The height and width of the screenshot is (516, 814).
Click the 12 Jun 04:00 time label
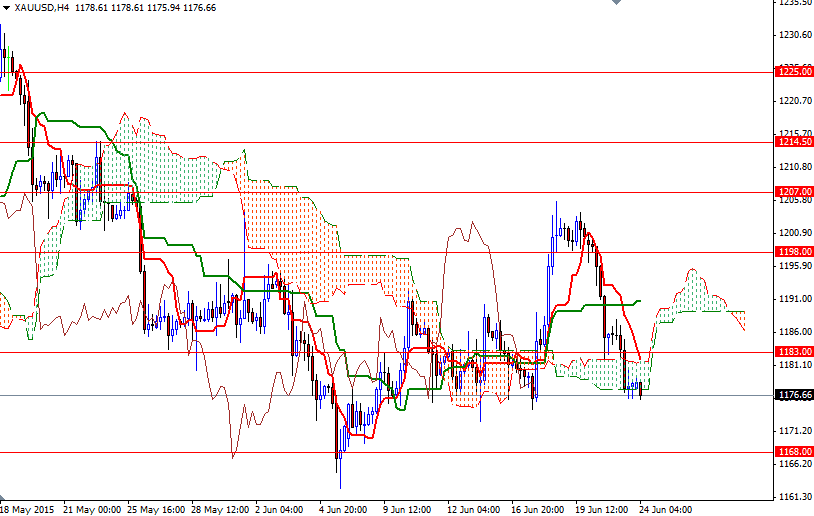coord(475,508)
